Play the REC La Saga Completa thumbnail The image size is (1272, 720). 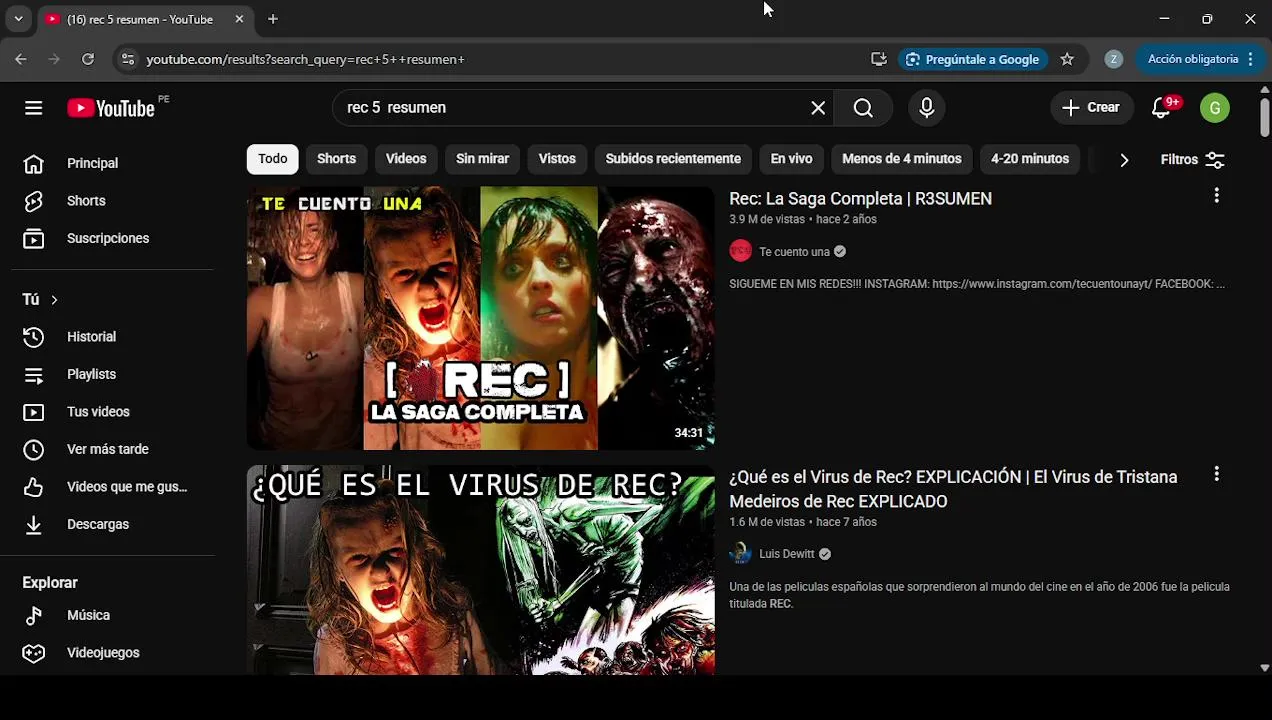point(481,318)
